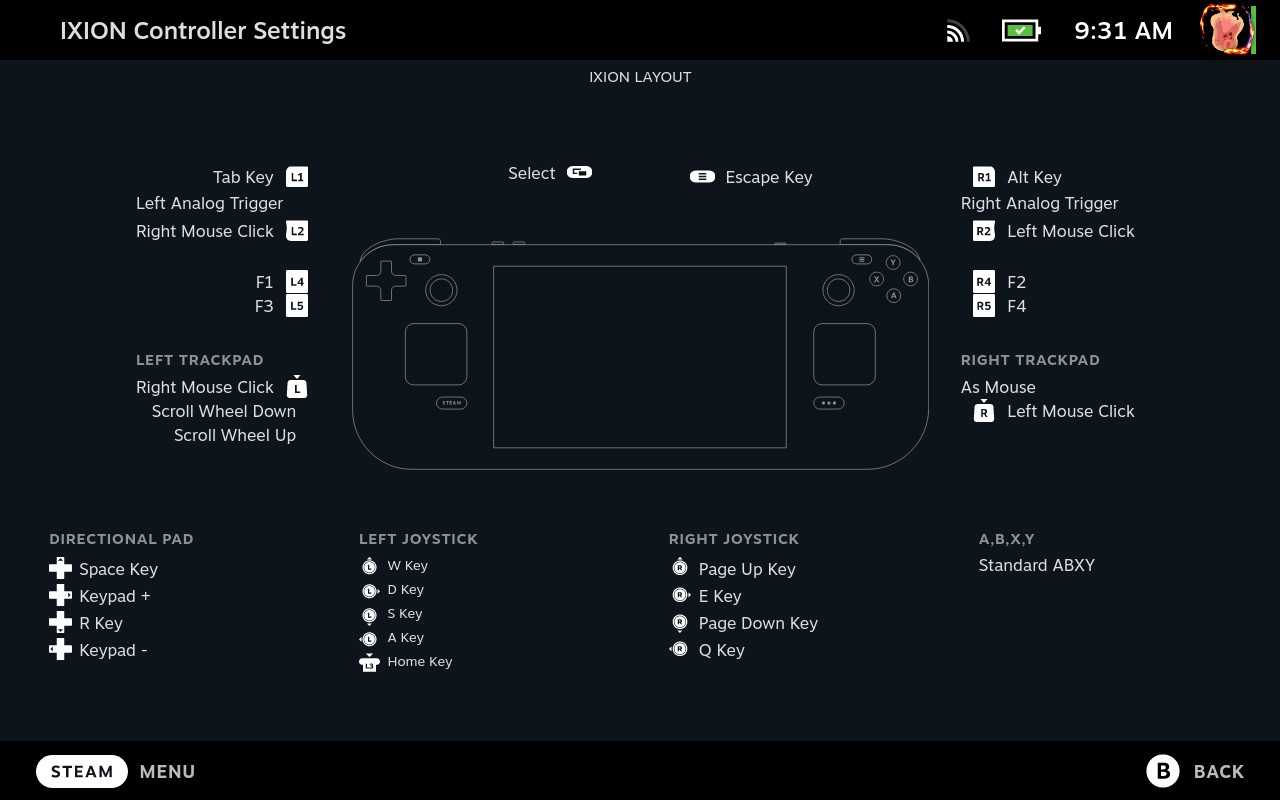This screenshot has width=1280, height=800.
Task: Open the user avatar in the top bar
Action: point(1227,29)
